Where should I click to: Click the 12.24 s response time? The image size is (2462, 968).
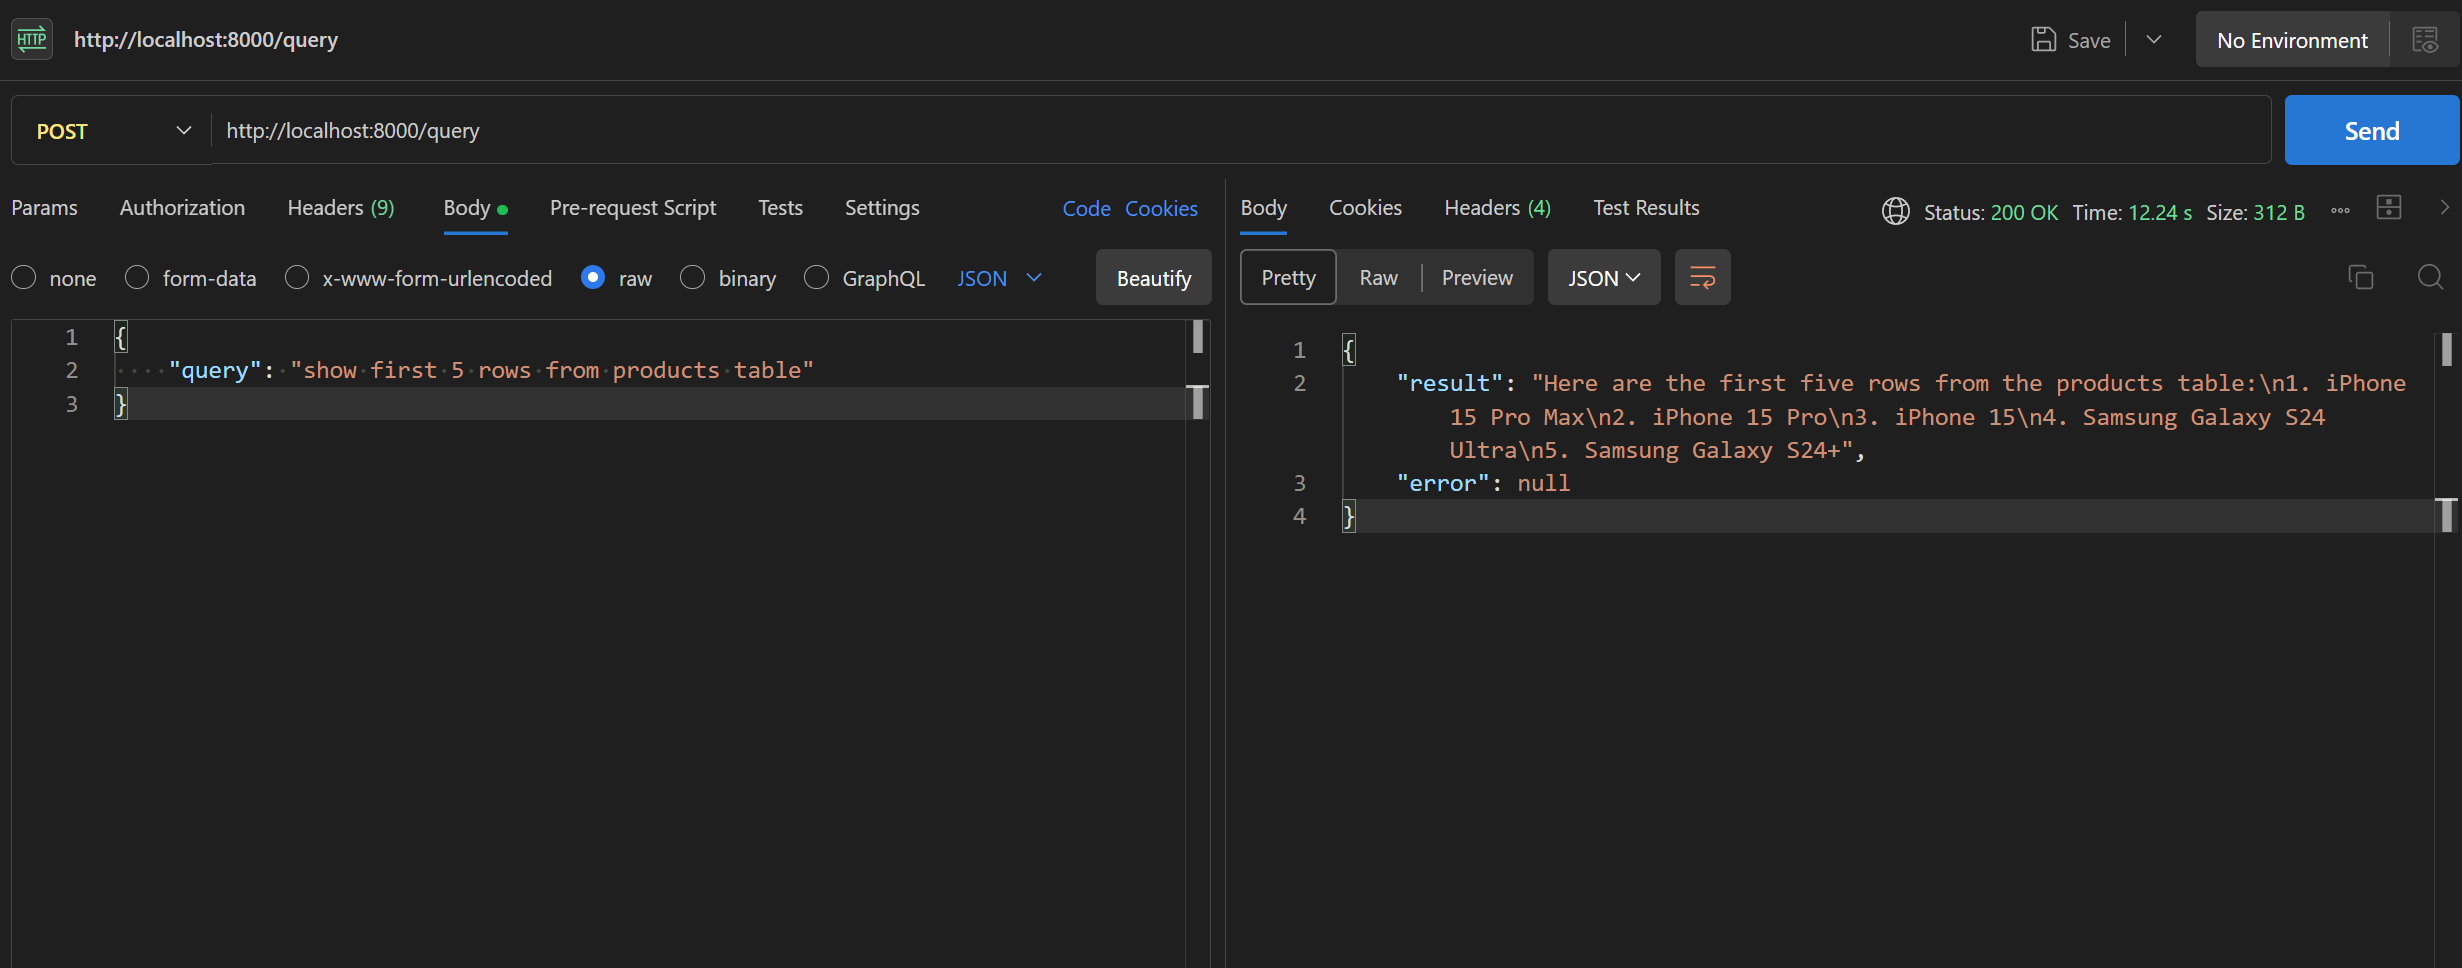coord(2160,212)
